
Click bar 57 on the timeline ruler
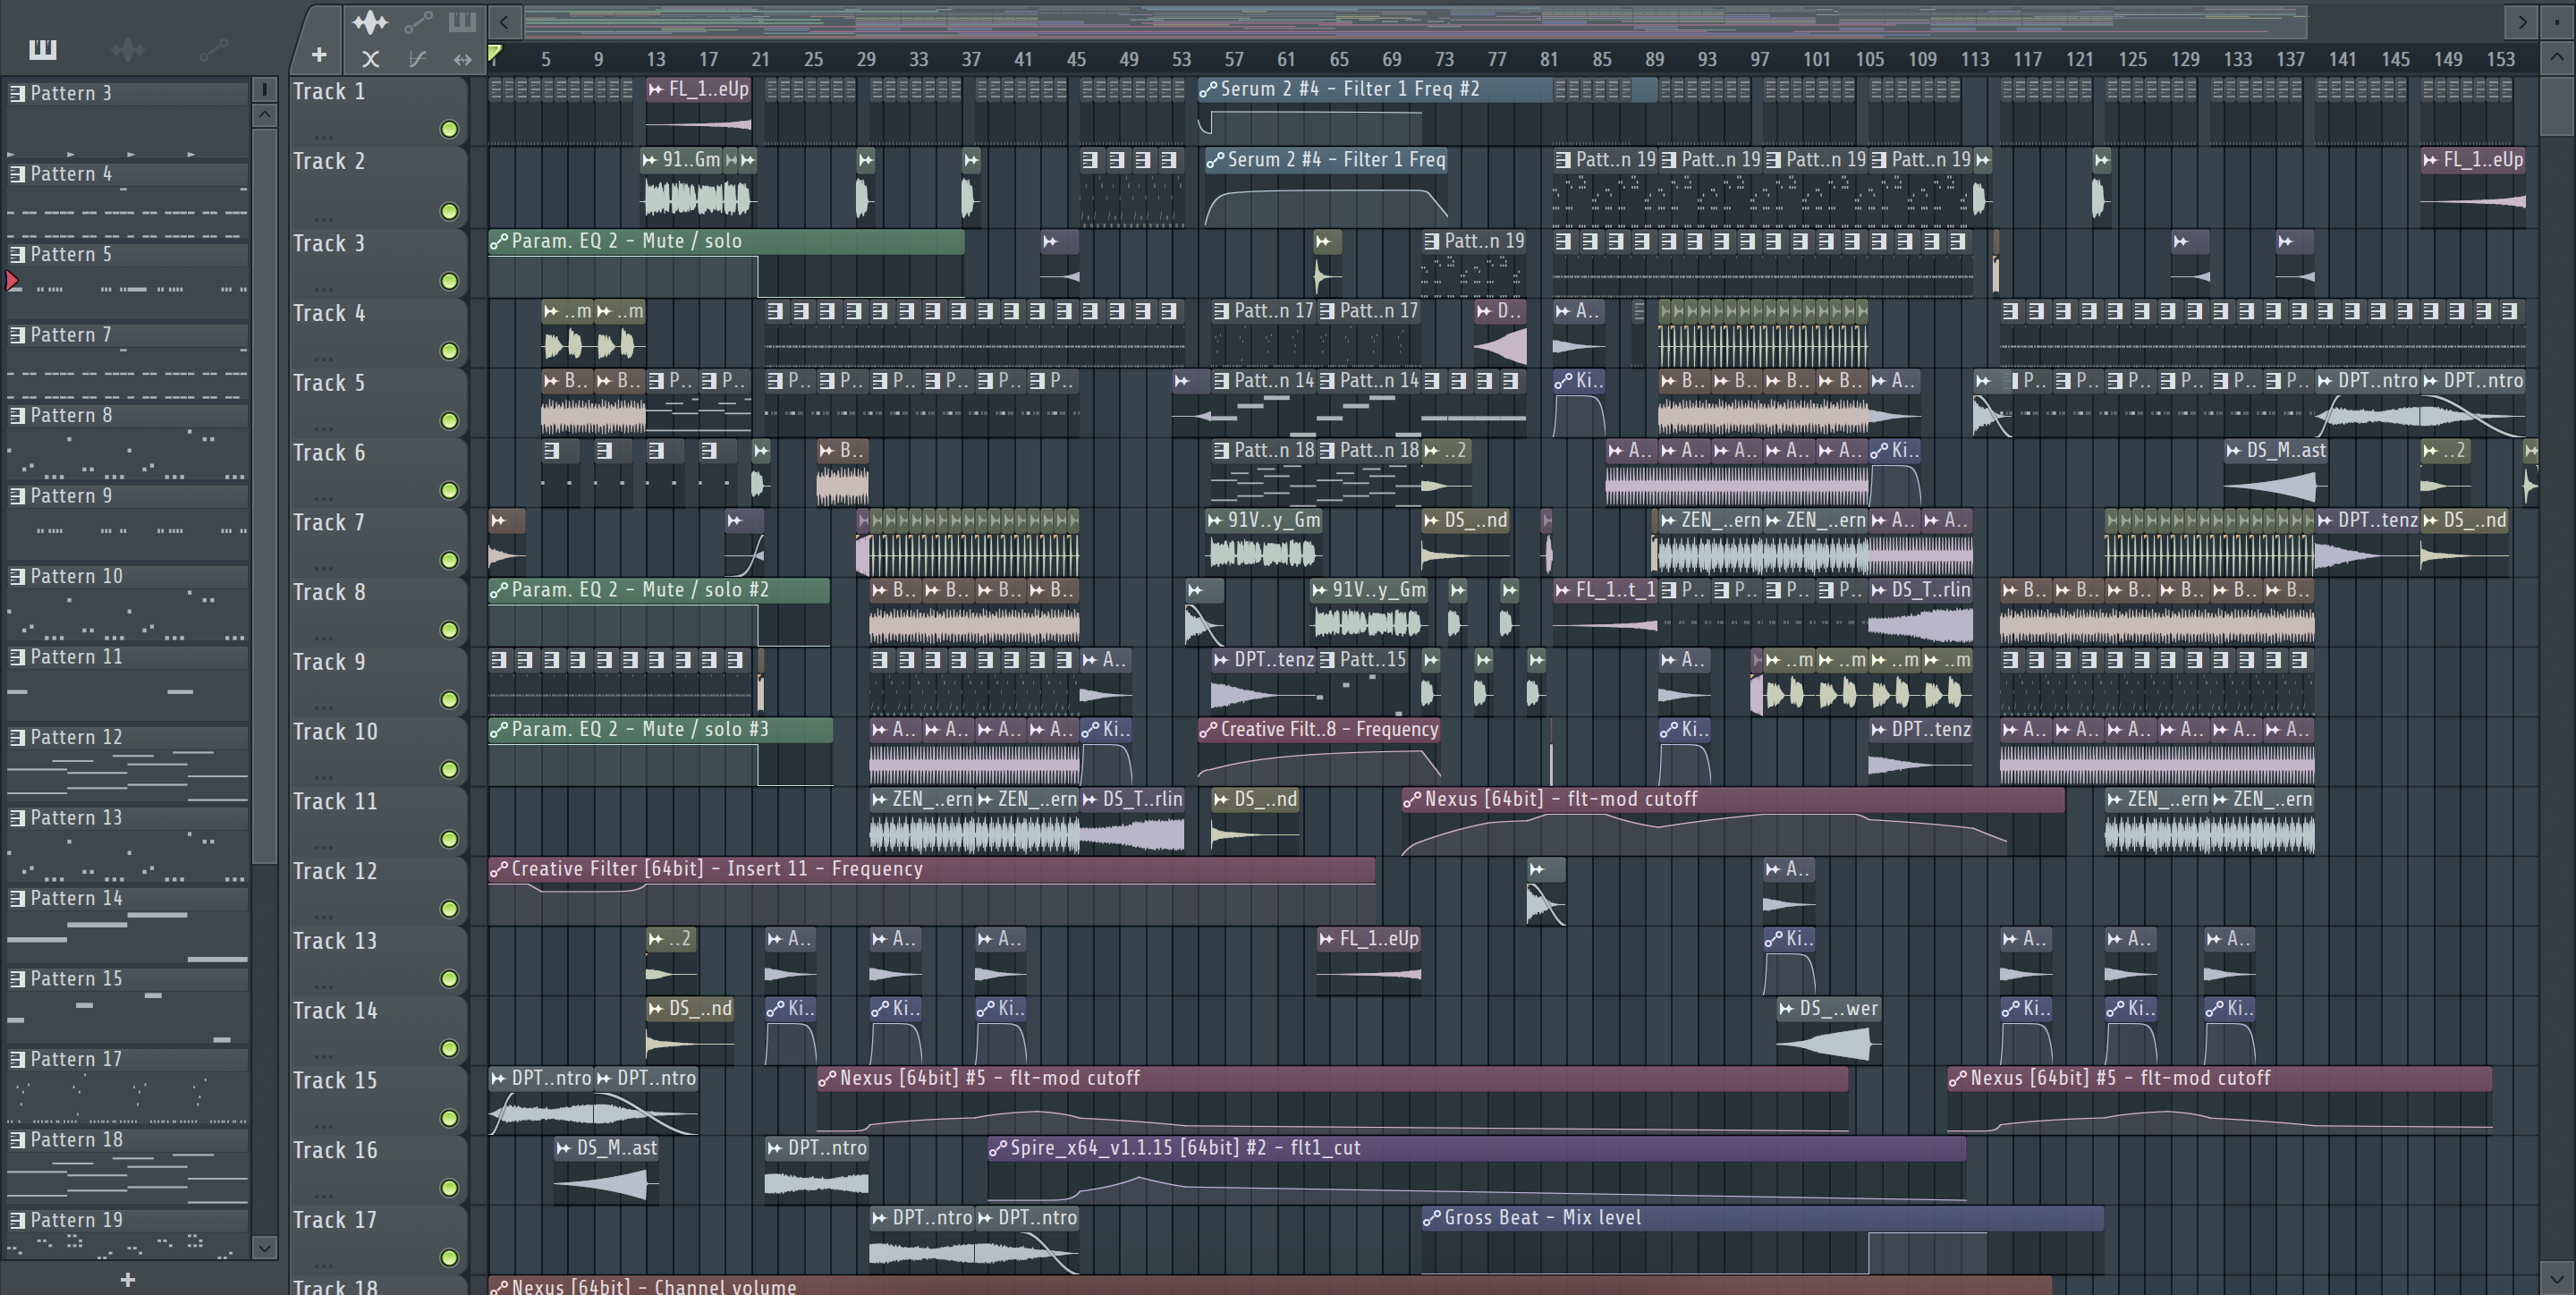coord(1234,59)
